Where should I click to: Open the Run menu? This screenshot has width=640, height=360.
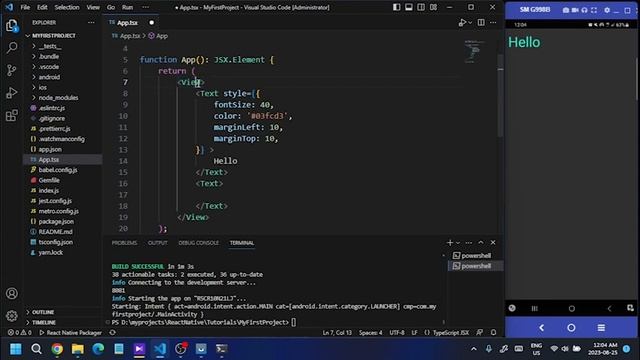127,7
